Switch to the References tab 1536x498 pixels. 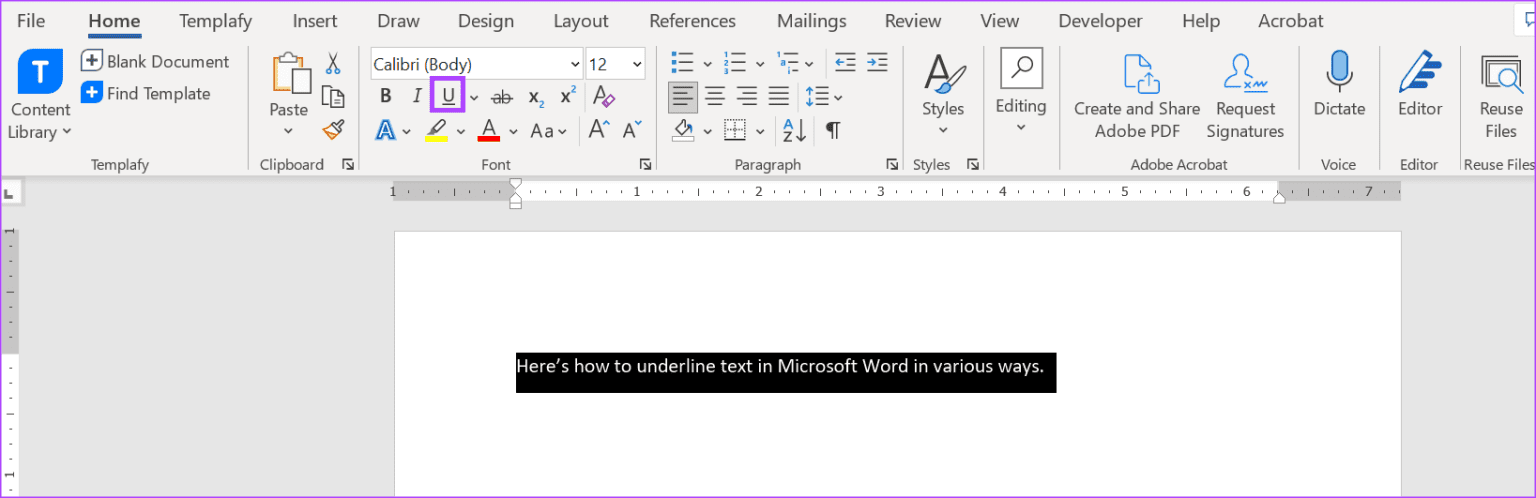point(692,21)
